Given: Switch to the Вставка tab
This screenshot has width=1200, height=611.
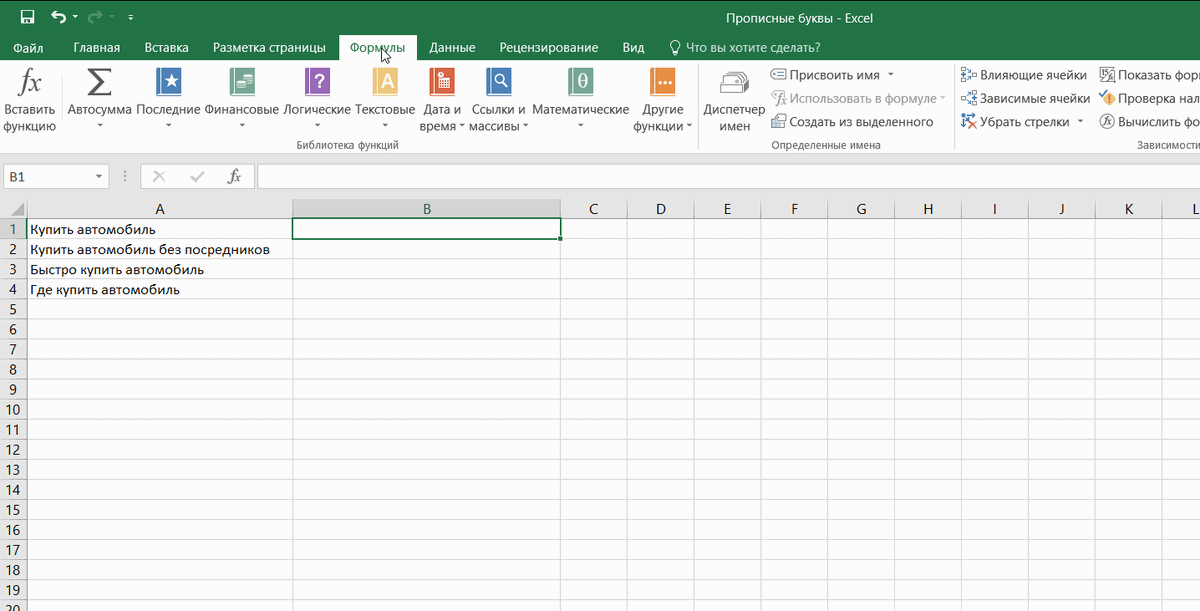Looking at the screenshot, I should point(166,47).
